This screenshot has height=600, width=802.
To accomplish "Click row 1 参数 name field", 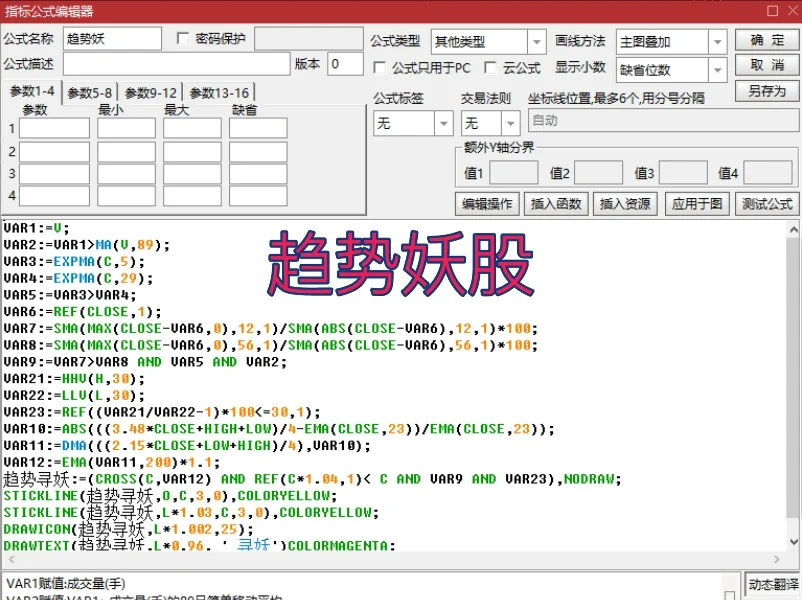I will [54, 128].
